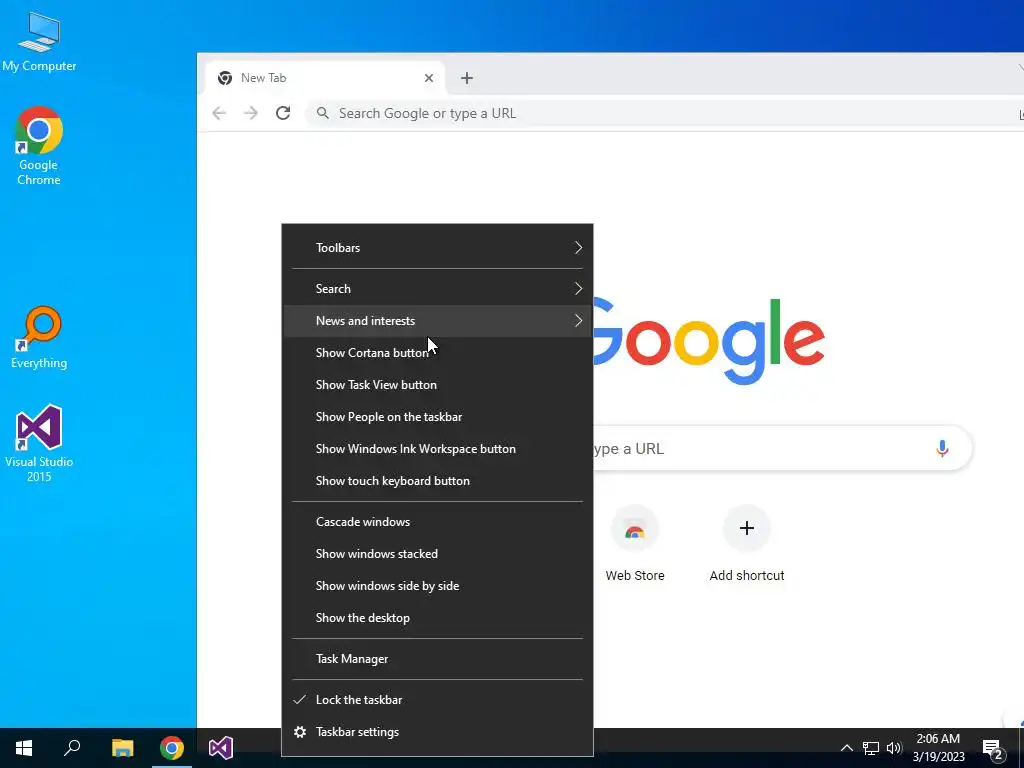Screen dimensions: 1024x768
Task: Open the Everything desktop shortcut
Action: tap(39, 338)
